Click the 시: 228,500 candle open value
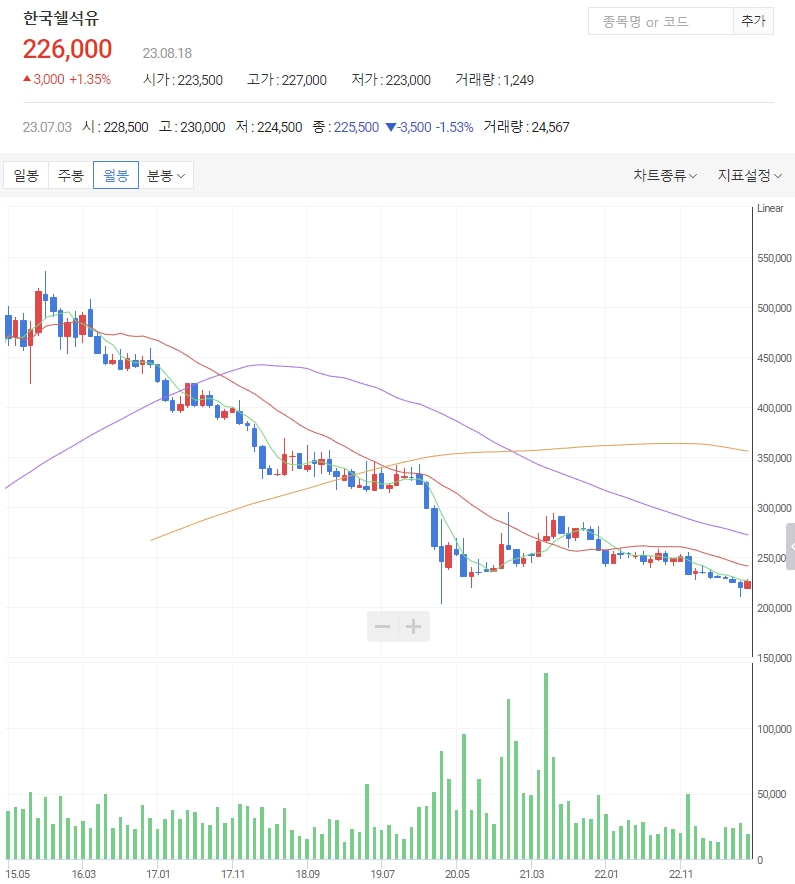The height and width of the screenshot is (884, 795). [116, 127]
